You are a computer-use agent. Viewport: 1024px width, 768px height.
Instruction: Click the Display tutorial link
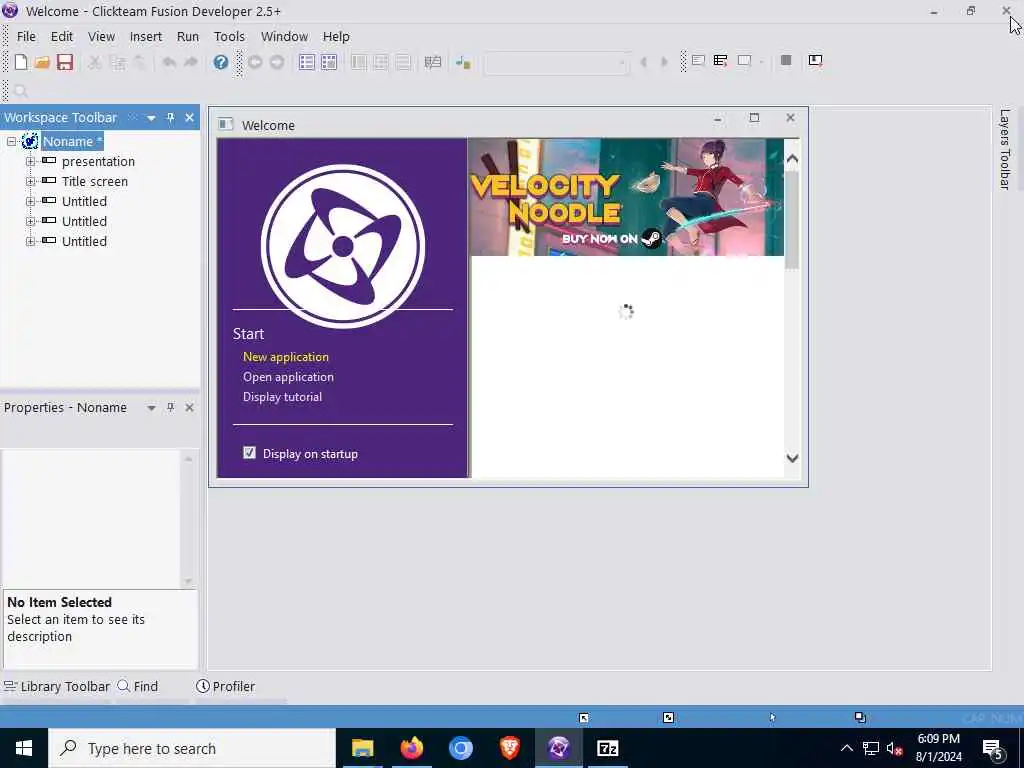(282, 397)
